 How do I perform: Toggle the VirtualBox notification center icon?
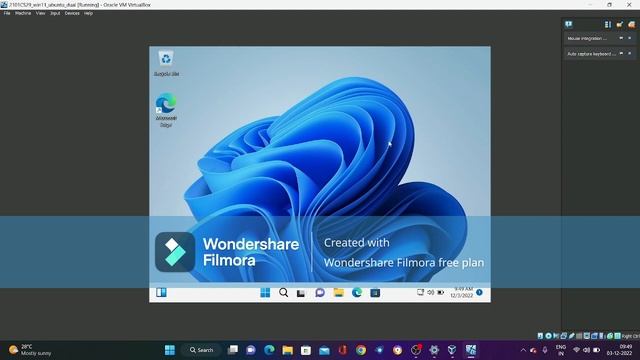coord(569,24)
